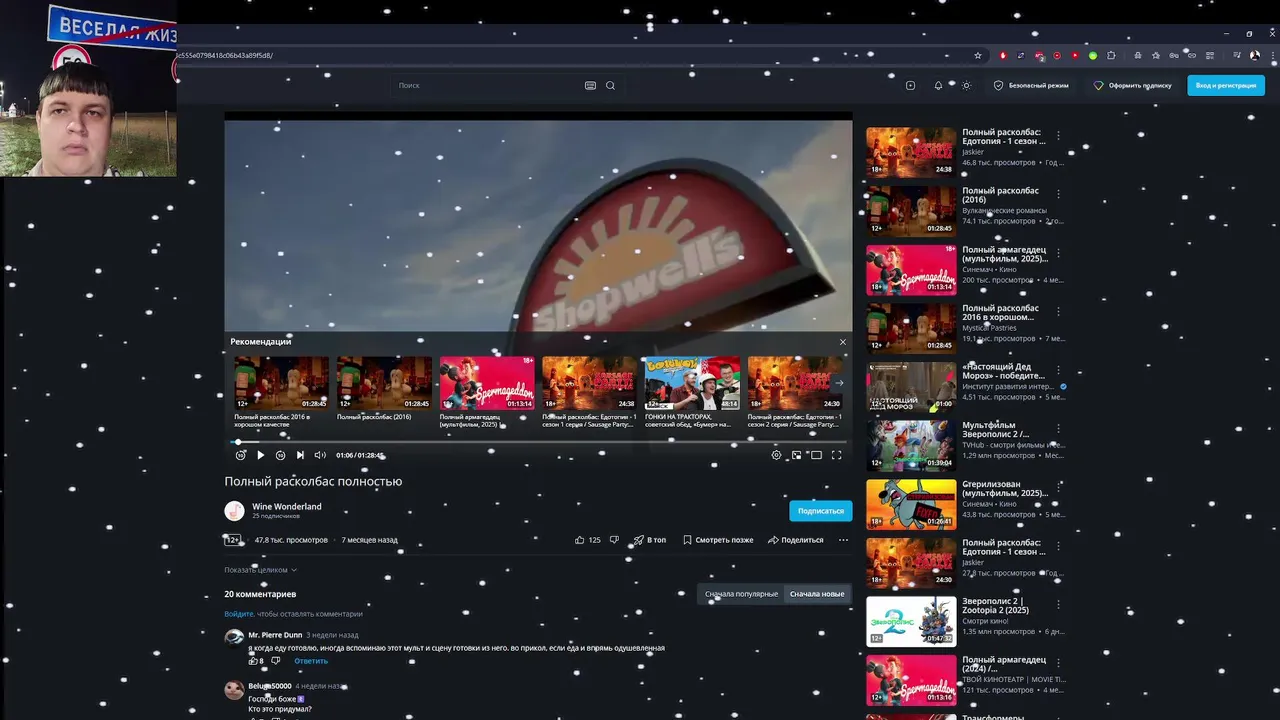
Task: Follow the Войдите link to comment
Action: coord(239,614)
